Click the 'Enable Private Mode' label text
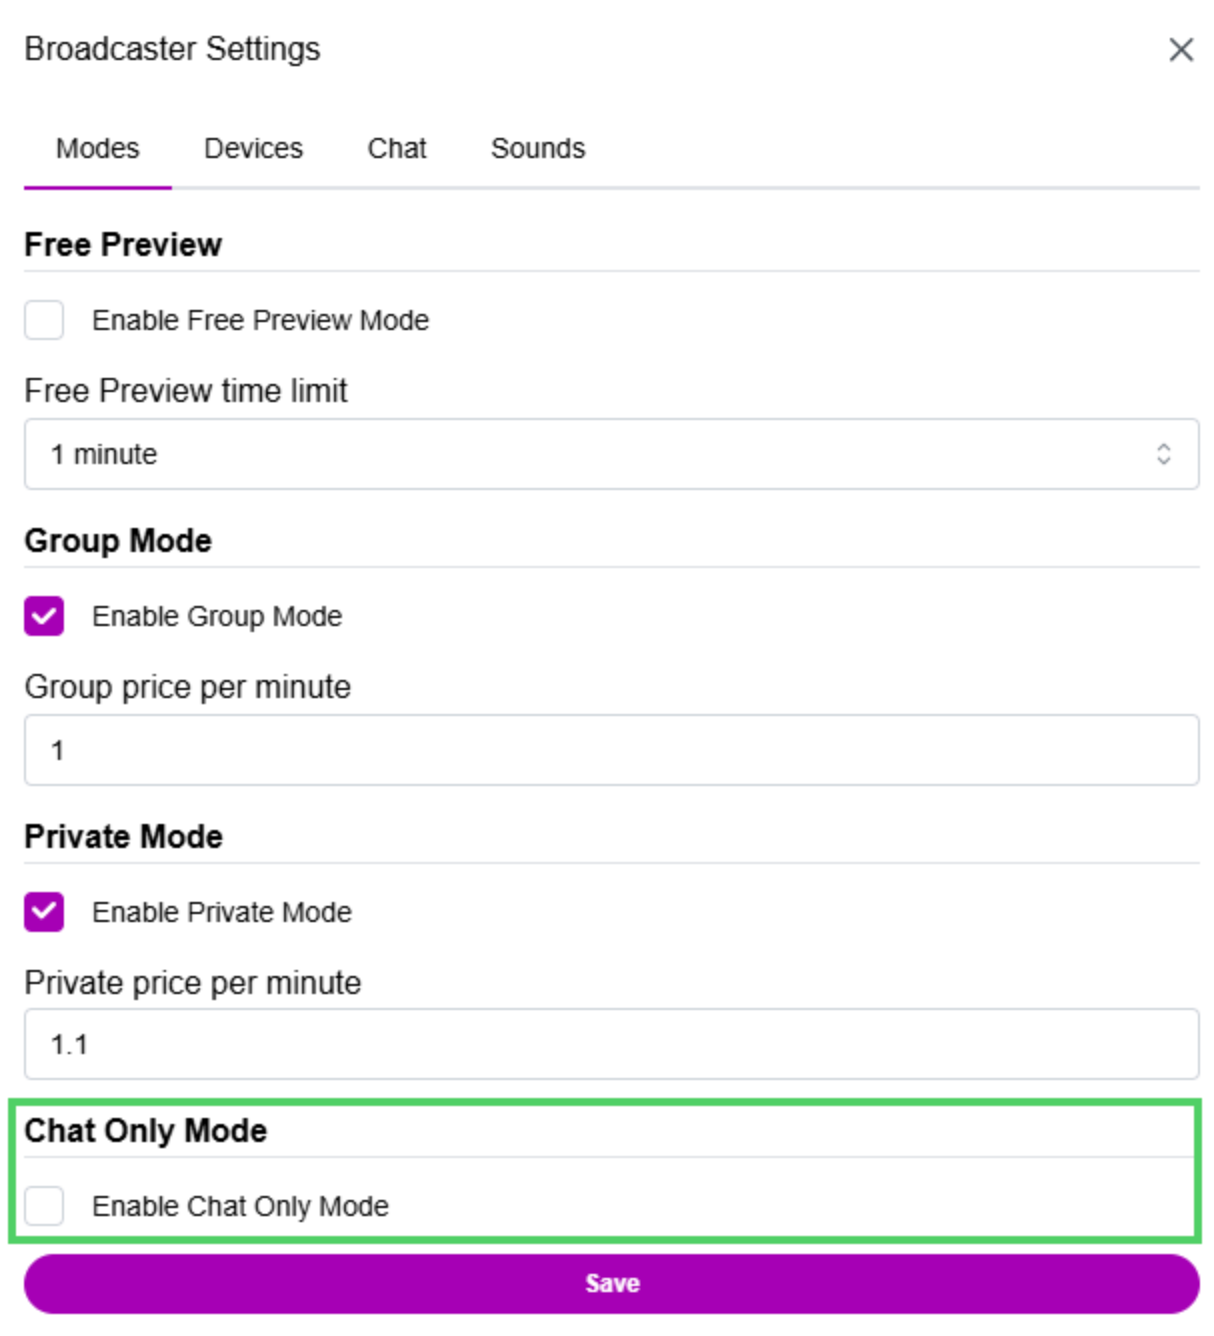 point(222,912)
